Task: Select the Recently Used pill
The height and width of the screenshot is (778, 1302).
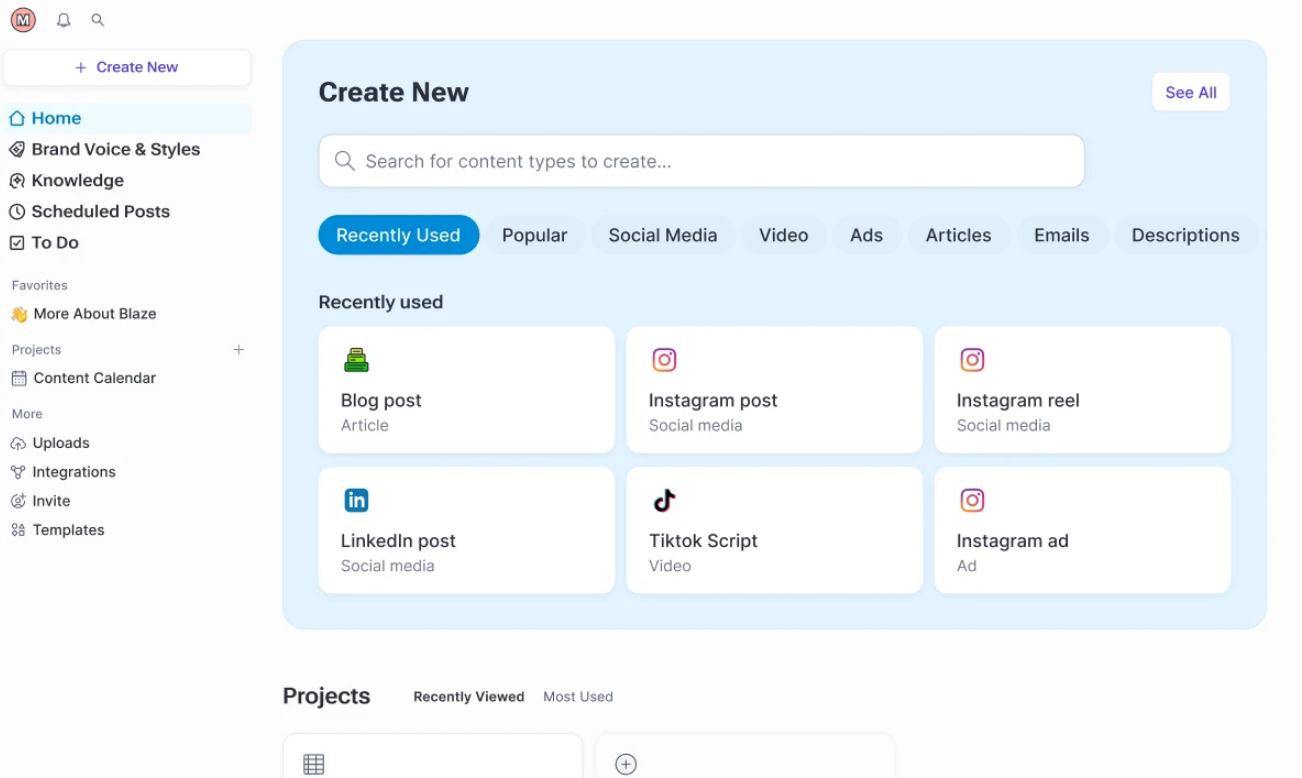Action: [398, 235]
